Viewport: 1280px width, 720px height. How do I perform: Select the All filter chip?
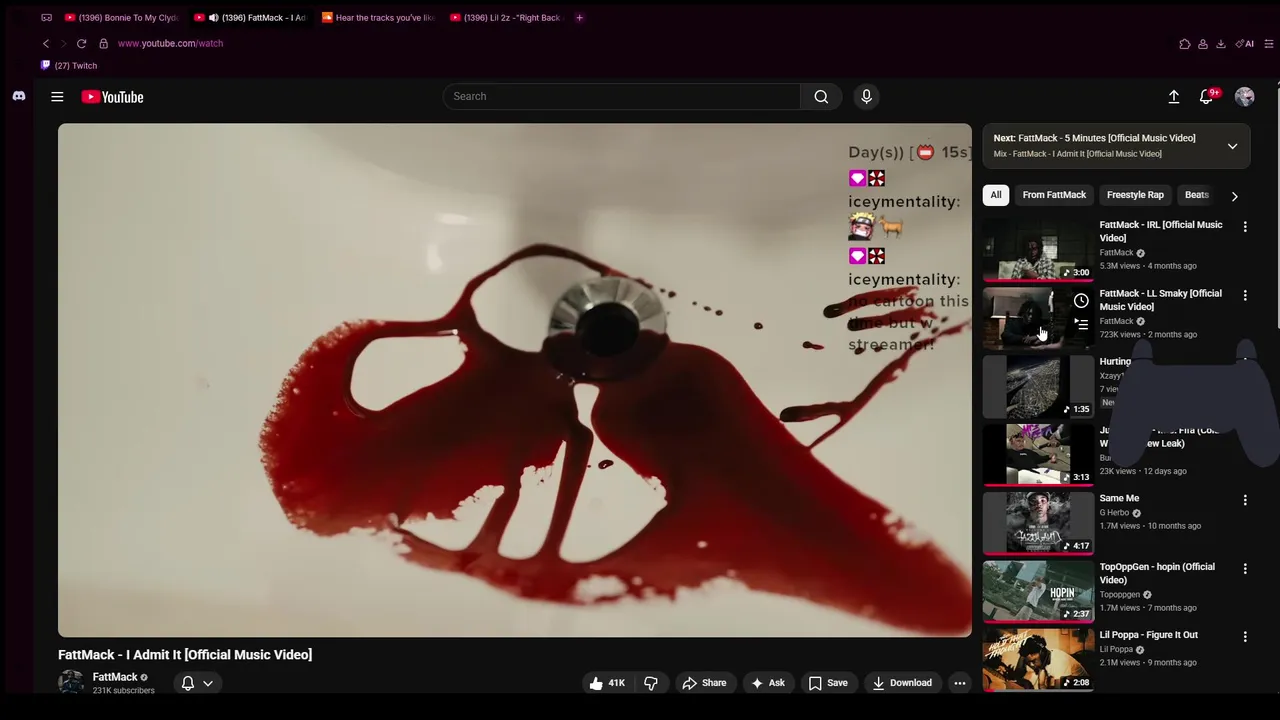pyautogui.click(x=996, y=195)
